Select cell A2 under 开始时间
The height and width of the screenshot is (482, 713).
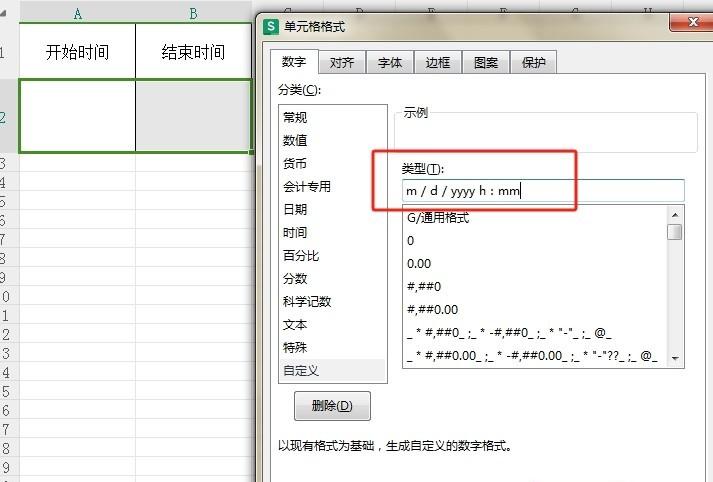pos(77,116)
